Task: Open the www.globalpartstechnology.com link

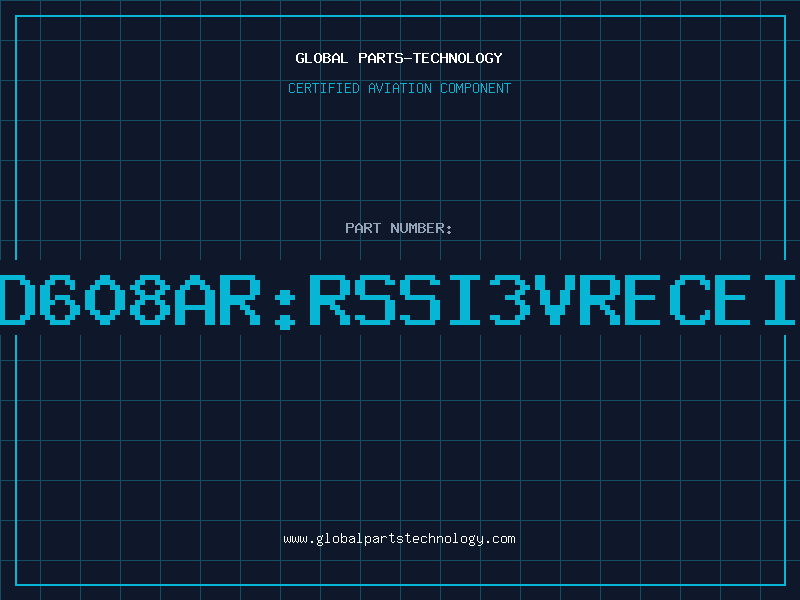Action: [x=399, y=539]
